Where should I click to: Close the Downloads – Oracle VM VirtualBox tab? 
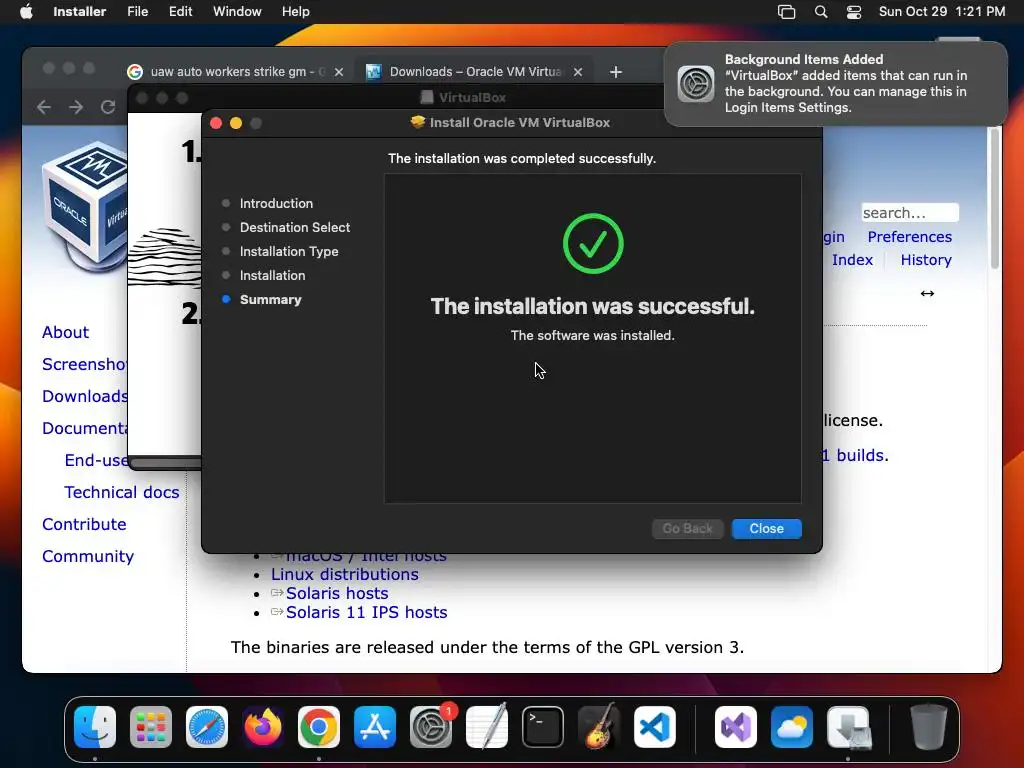[578, 72]
